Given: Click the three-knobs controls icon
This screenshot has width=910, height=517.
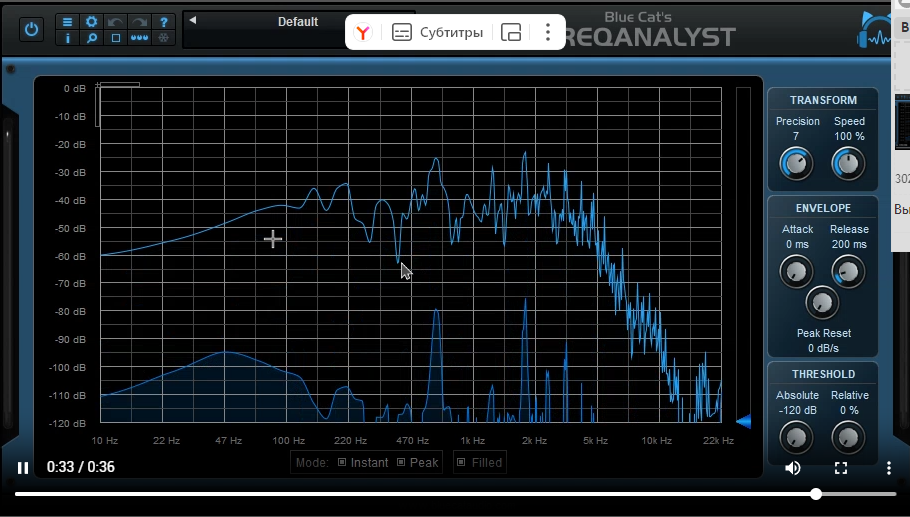Looking at the screenshot, I should (139, 38).
